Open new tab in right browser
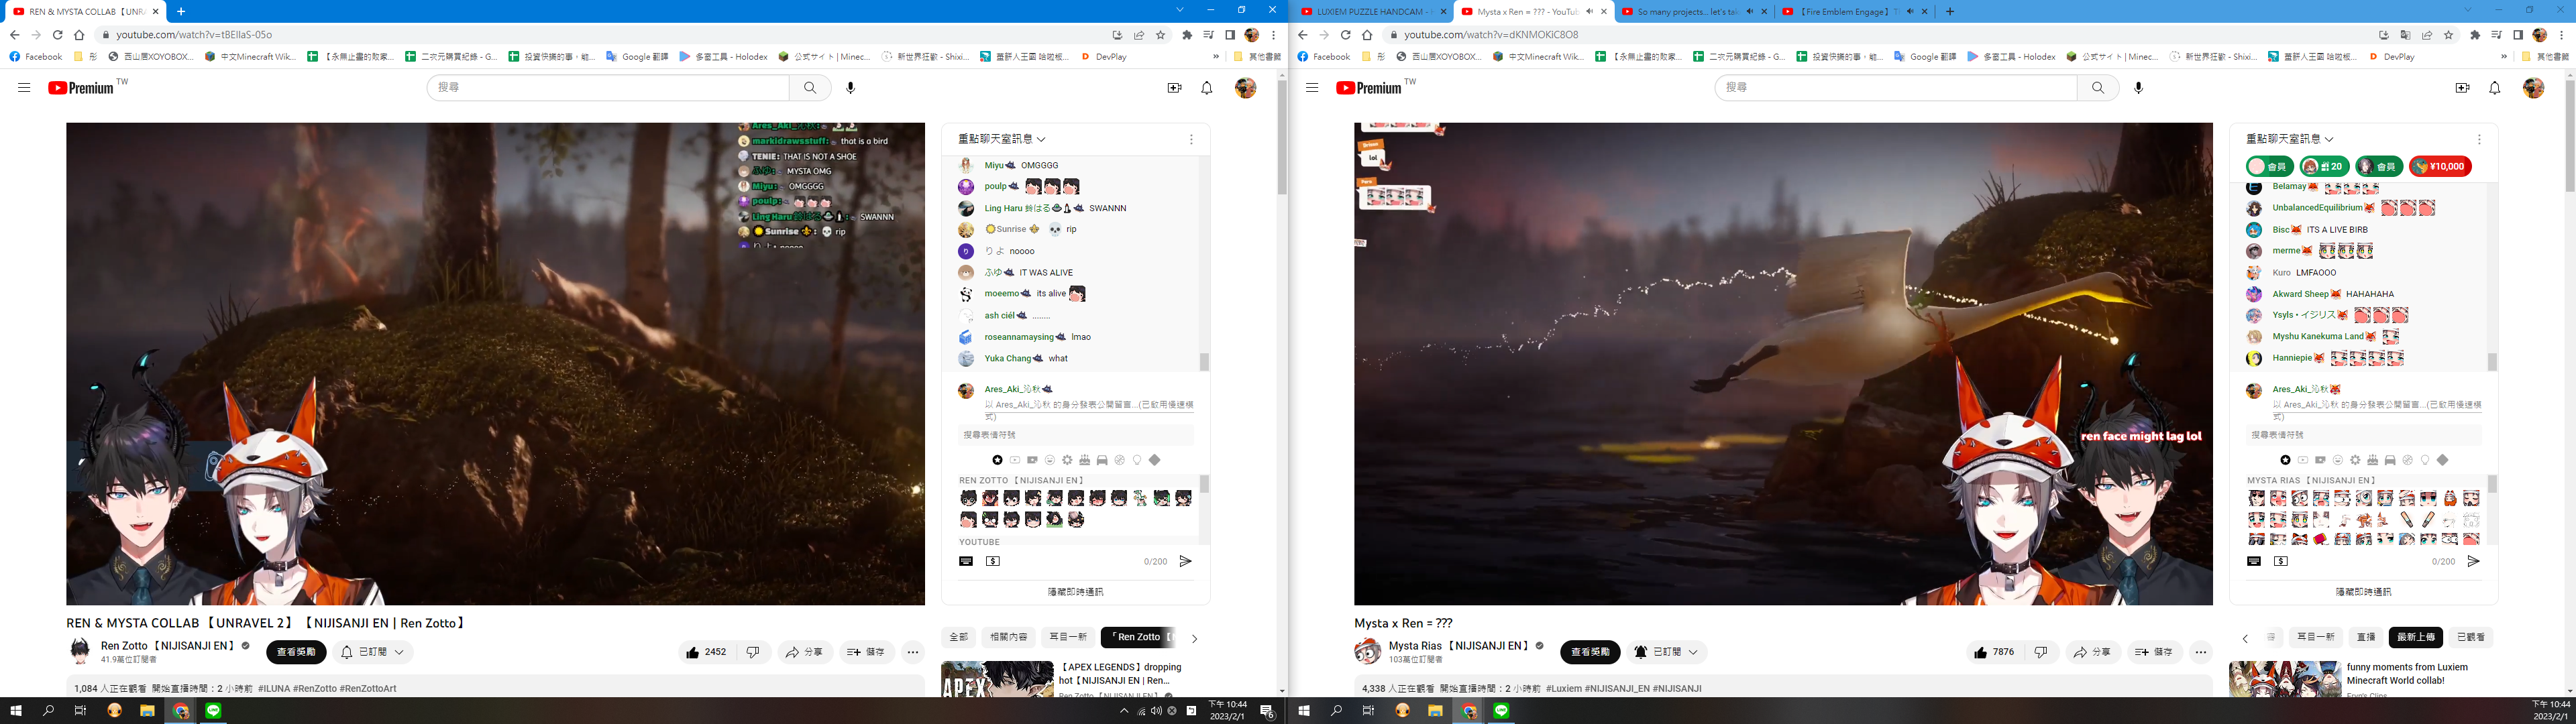 [1950, 12]
